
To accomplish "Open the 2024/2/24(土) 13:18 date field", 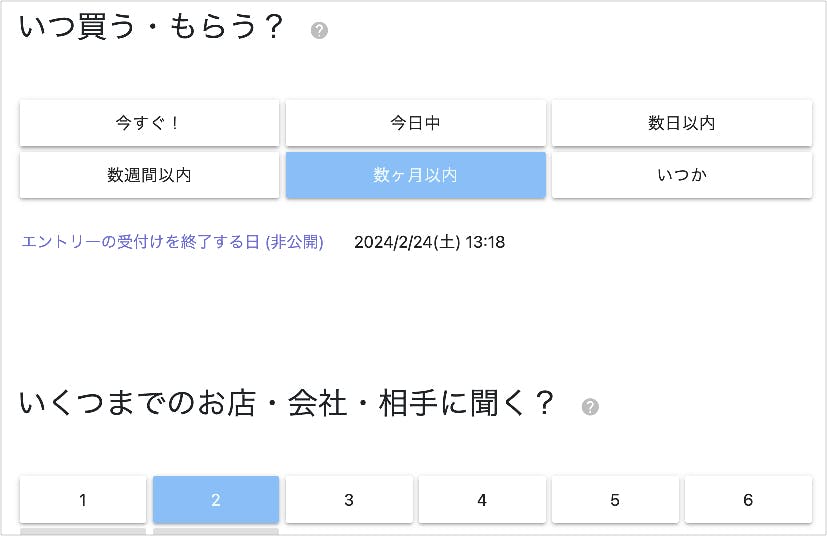I will tap(429, 242).
